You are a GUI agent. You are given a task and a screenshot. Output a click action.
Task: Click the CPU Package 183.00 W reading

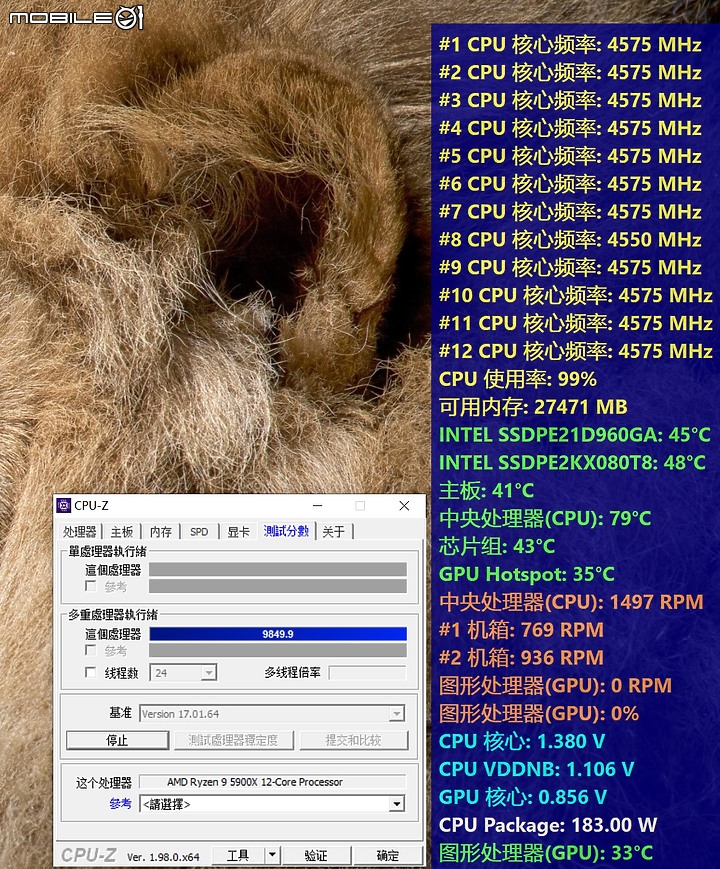point(548,825)
